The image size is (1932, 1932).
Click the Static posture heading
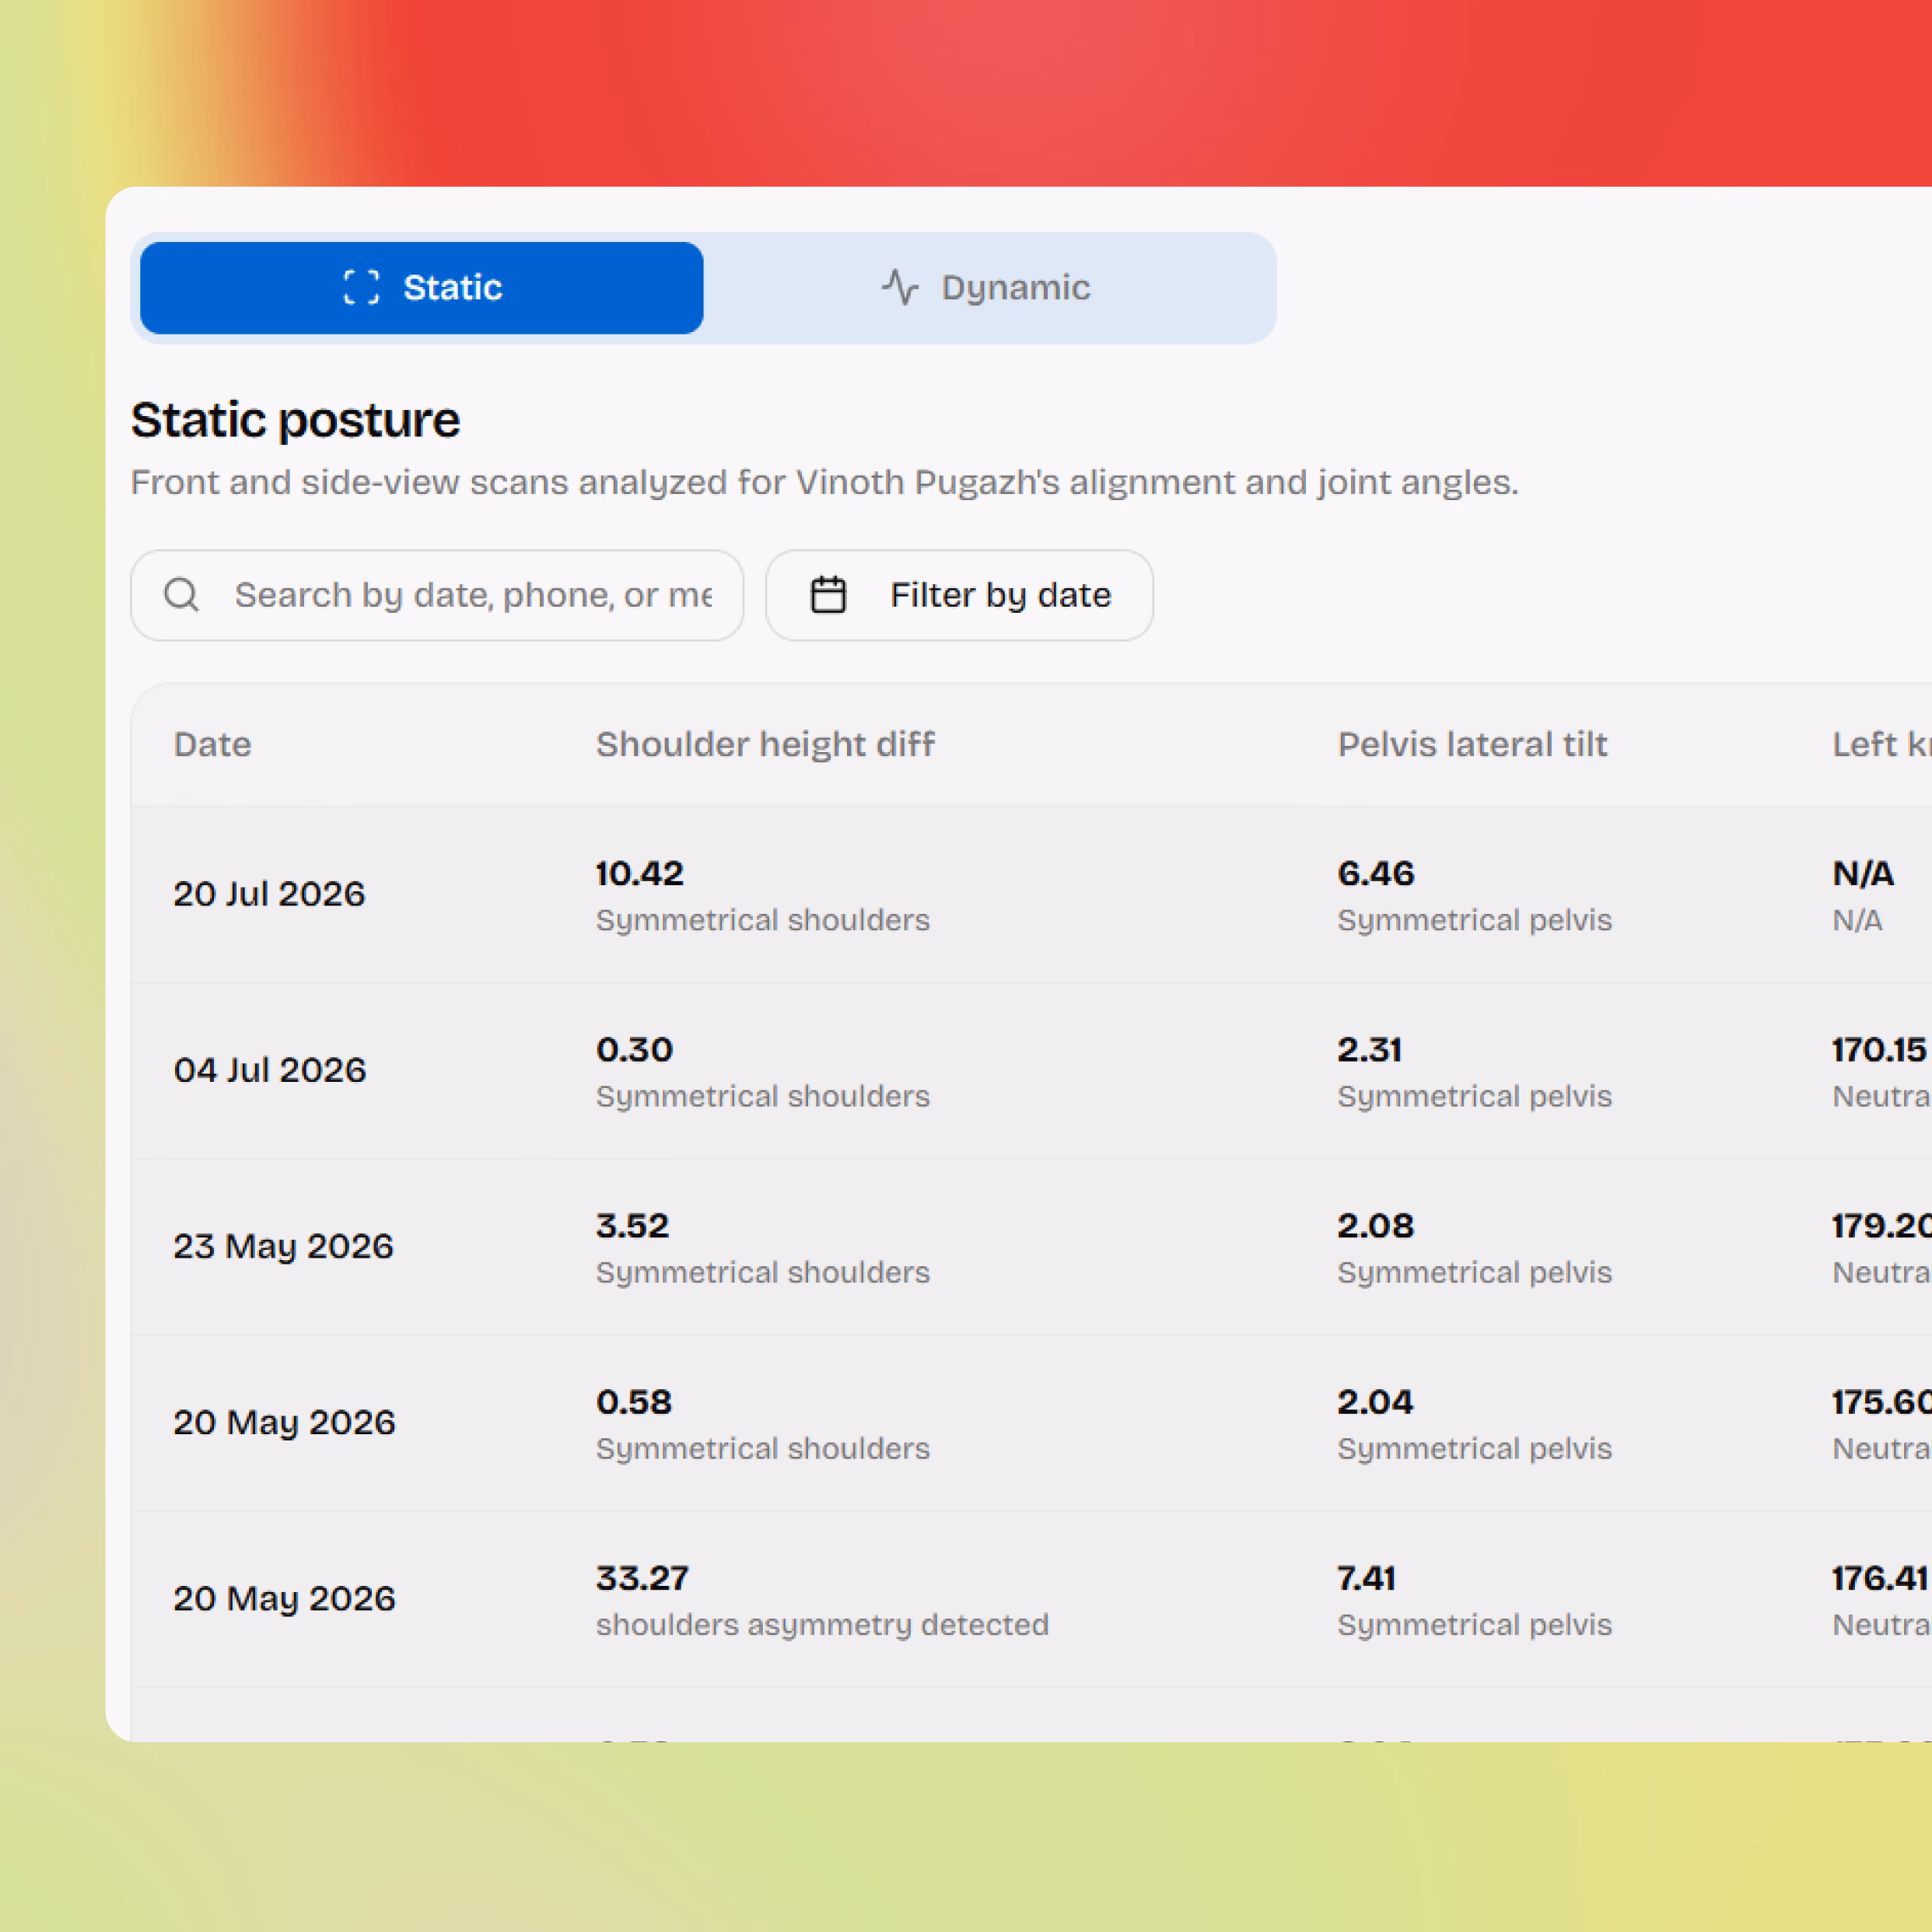tap(295, 420)
